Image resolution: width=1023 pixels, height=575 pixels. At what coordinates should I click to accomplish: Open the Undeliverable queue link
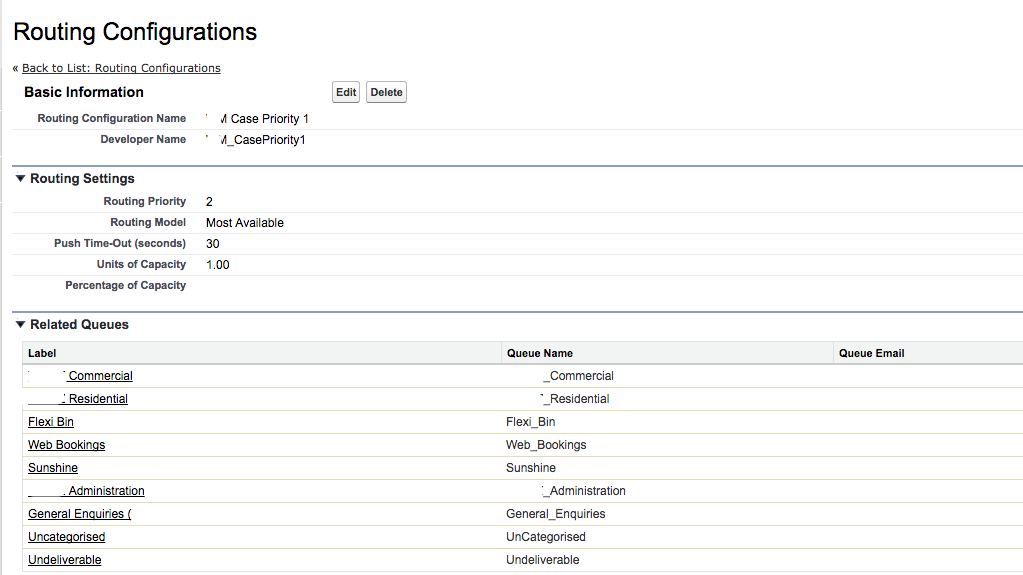click(x=65, y=560)
